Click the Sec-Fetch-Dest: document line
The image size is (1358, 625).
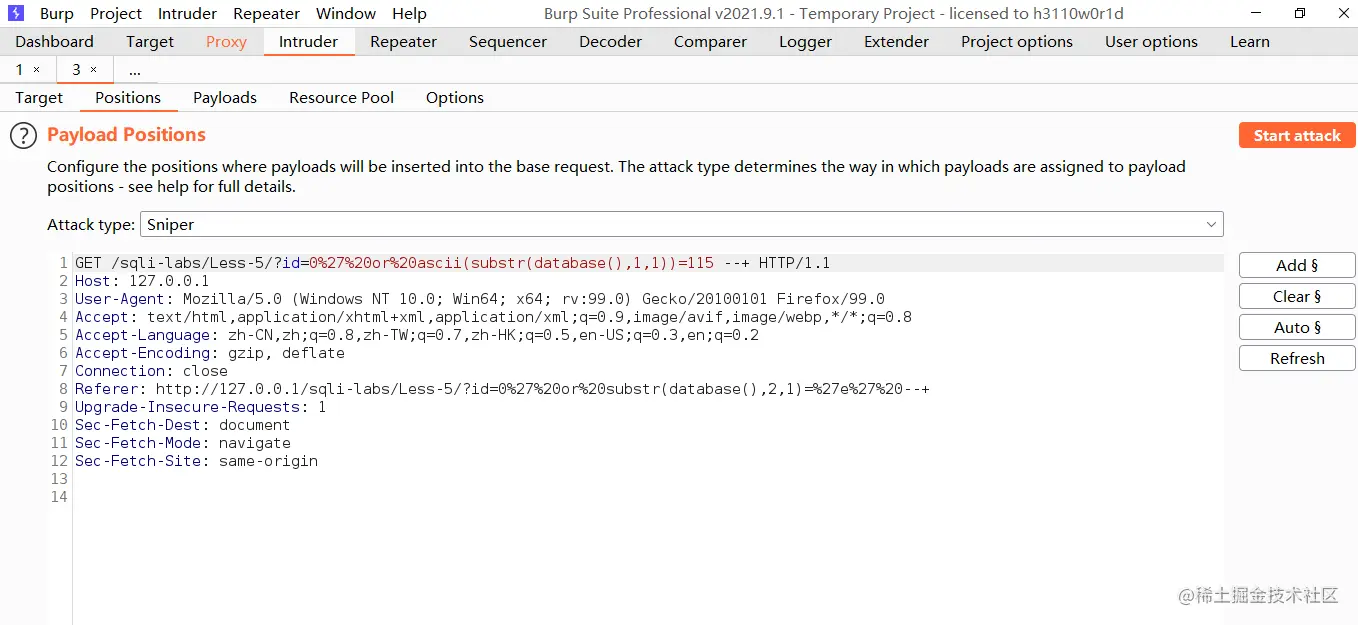click(x=182, y=425)
